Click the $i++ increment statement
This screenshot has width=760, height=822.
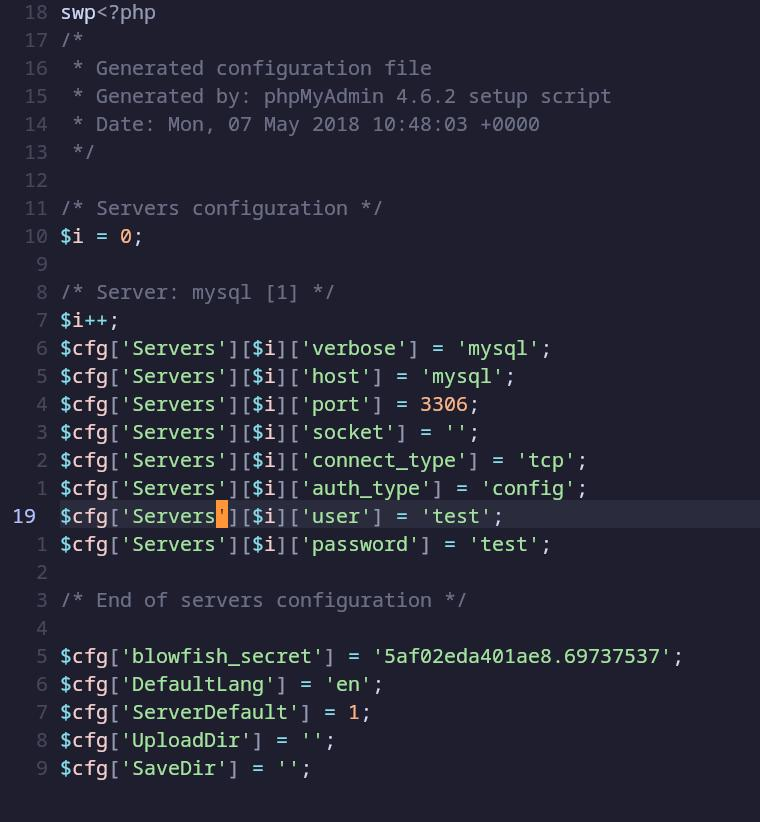pyautogui.click(x=90, y=320)
